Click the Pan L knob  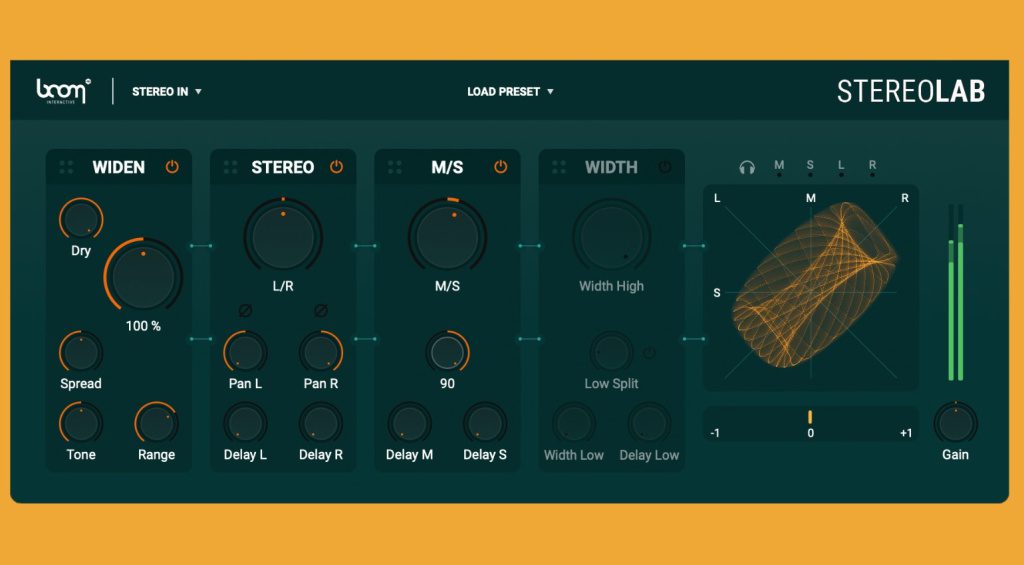(x=246, y=353)
